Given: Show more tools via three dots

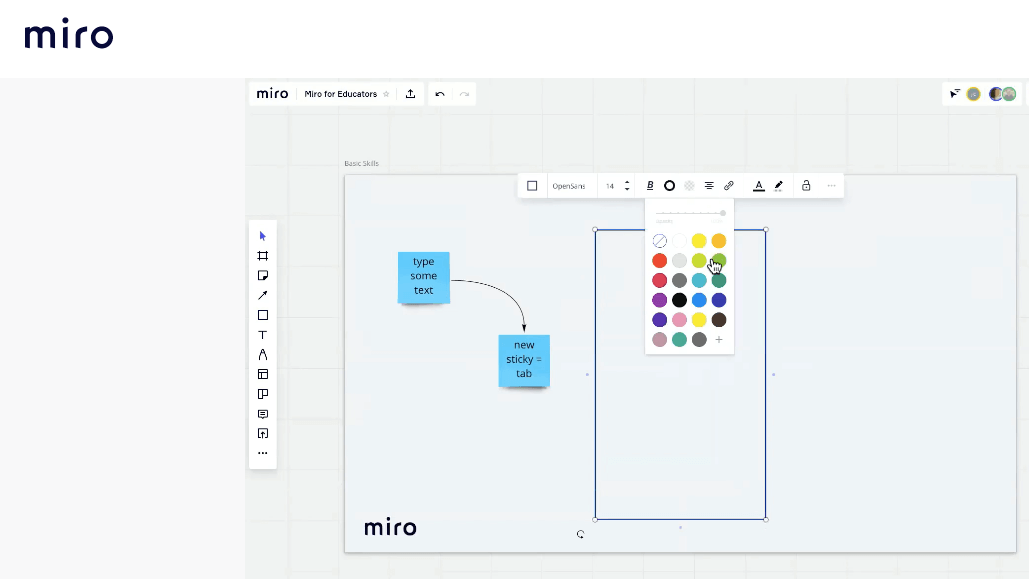Looking at the screenshot, I should click(x=262, y=453).
